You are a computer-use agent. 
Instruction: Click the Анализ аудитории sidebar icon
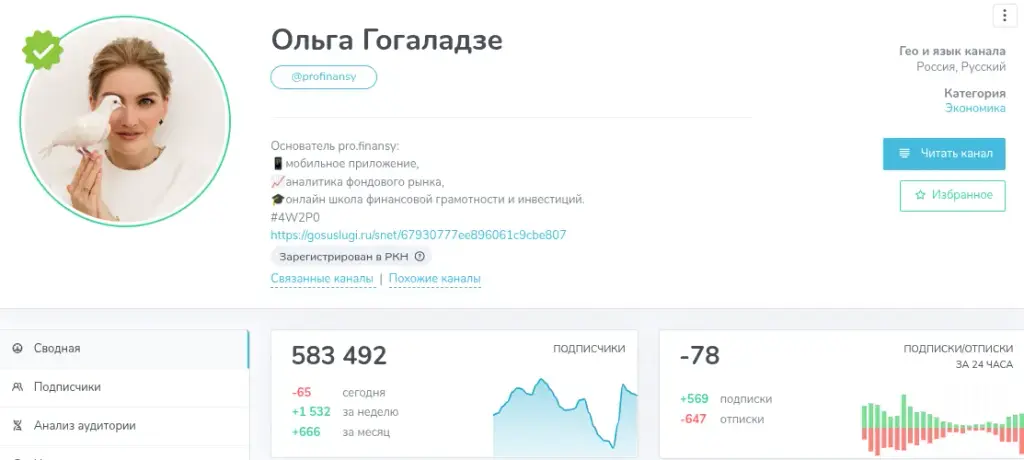pos(18,425)
